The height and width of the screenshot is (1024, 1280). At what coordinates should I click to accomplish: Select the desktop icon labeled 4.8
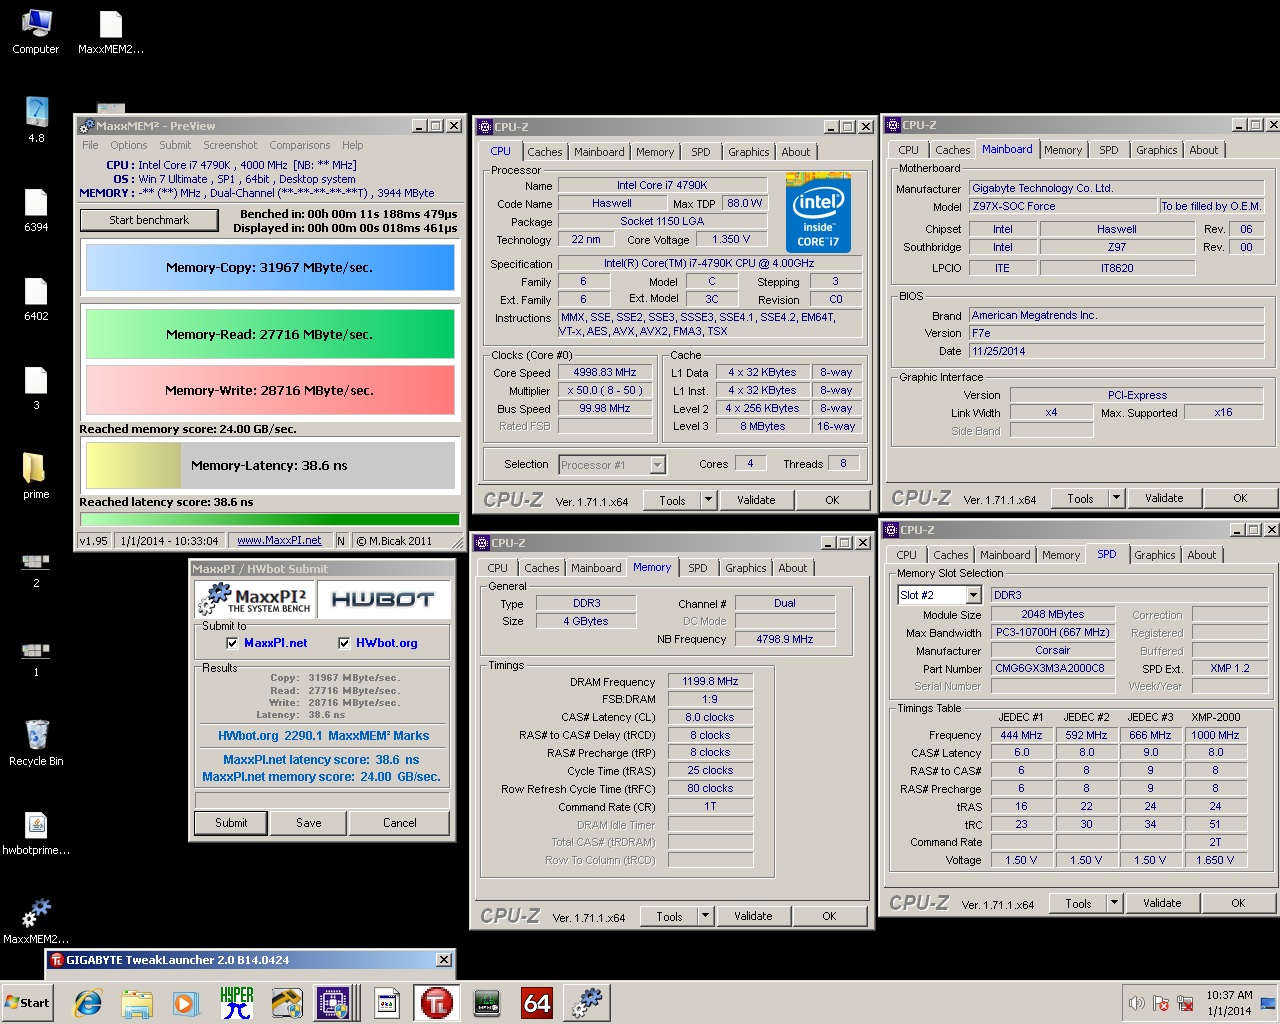click(x=36, y=120)
